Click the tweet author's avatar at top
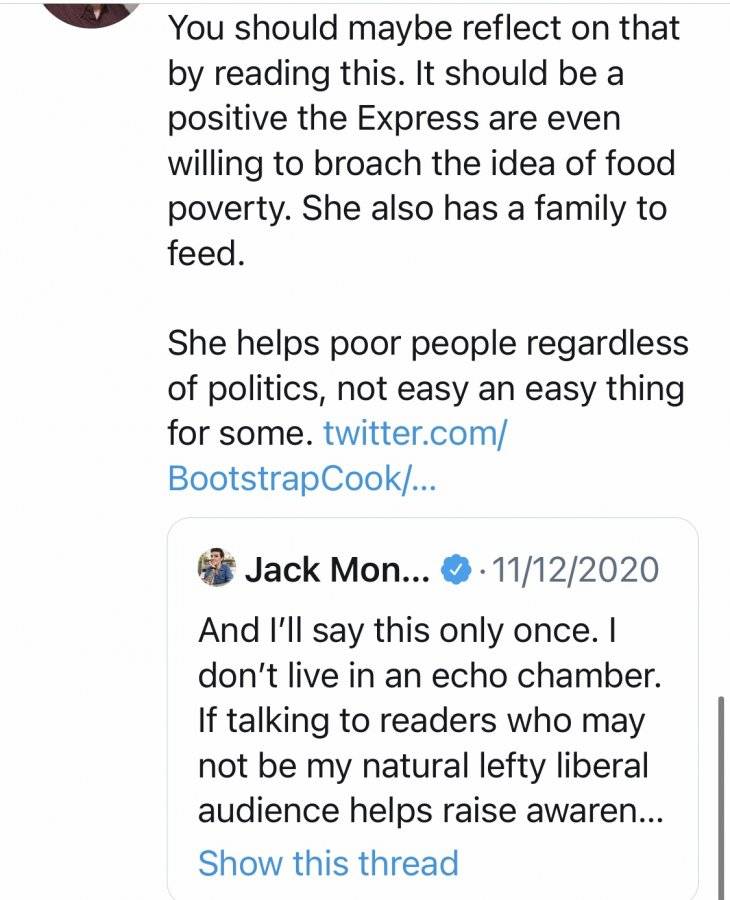Screen dimensions: 730x900 click(92, 13)
